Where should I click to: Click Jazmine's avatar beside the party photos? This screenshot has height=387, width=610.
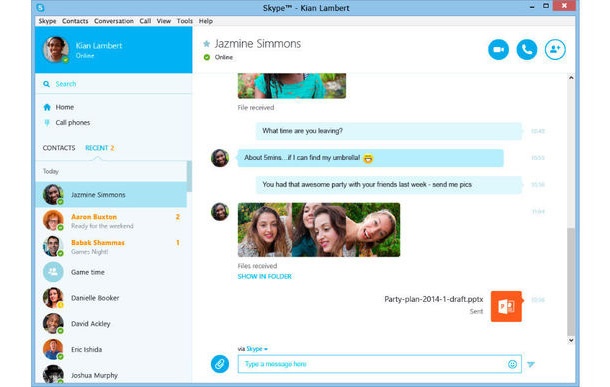[x=220, y=212]
